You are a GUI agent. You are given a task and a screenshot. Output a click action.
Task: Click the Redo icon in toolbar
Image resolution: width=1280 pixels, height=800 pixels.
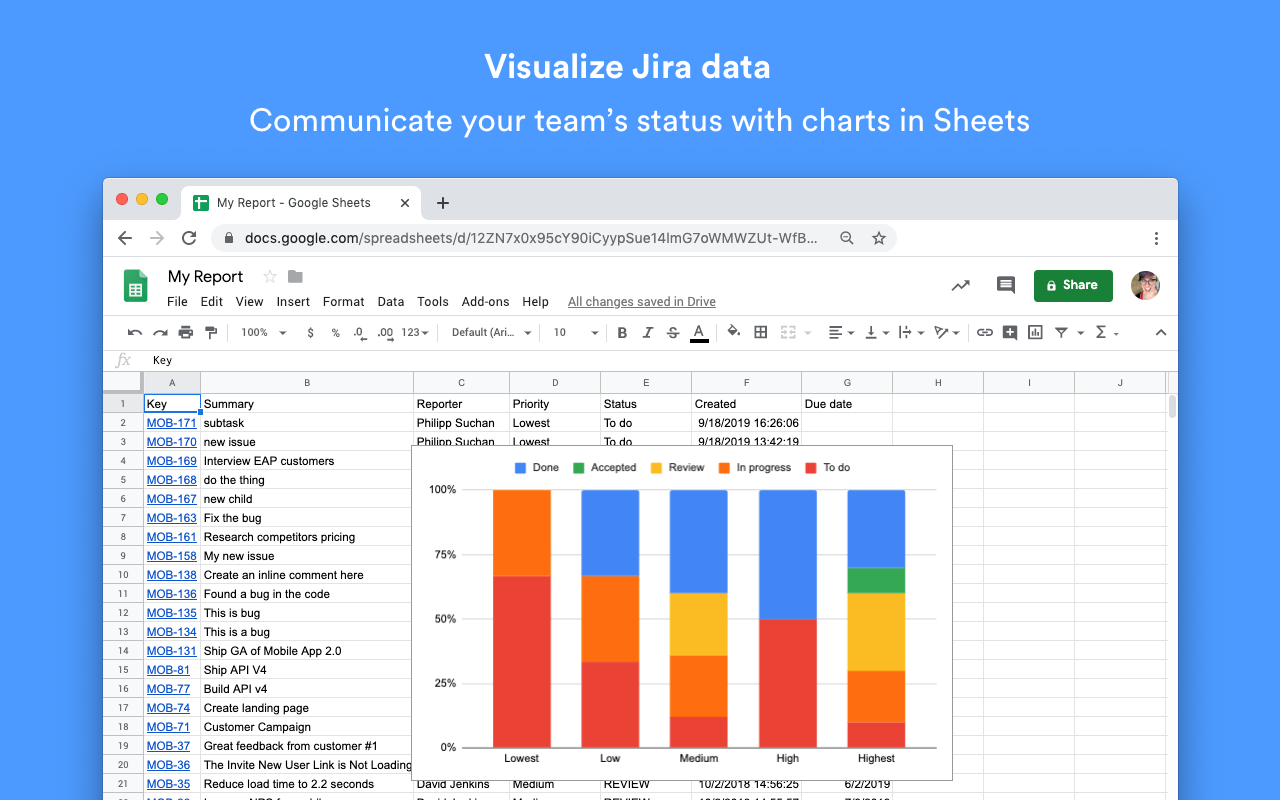pyautogui.click(x=160, y=333)
